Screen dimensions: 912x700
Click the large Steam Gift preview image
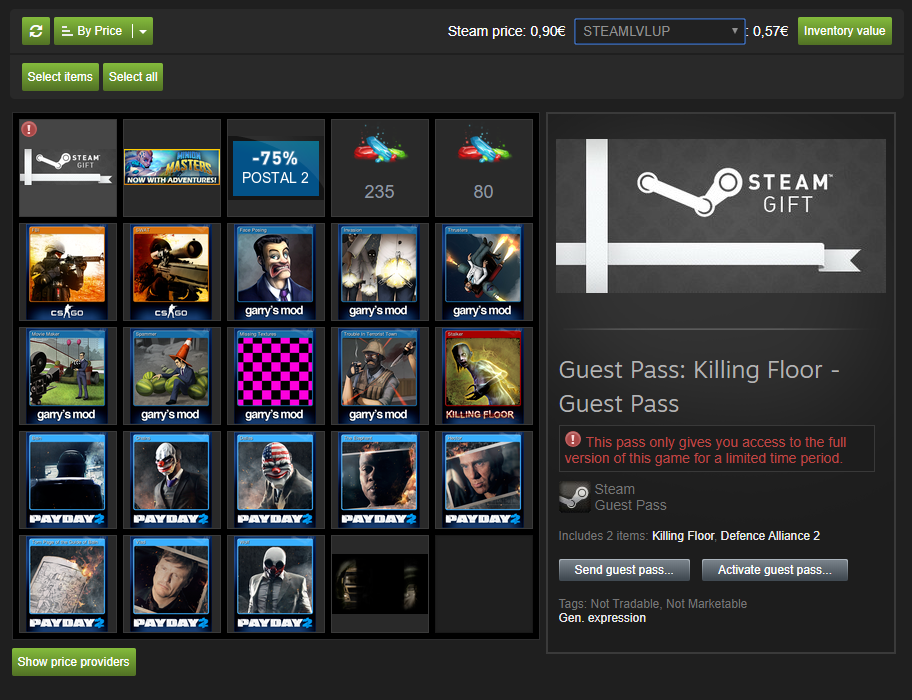(x=721, y=216)
